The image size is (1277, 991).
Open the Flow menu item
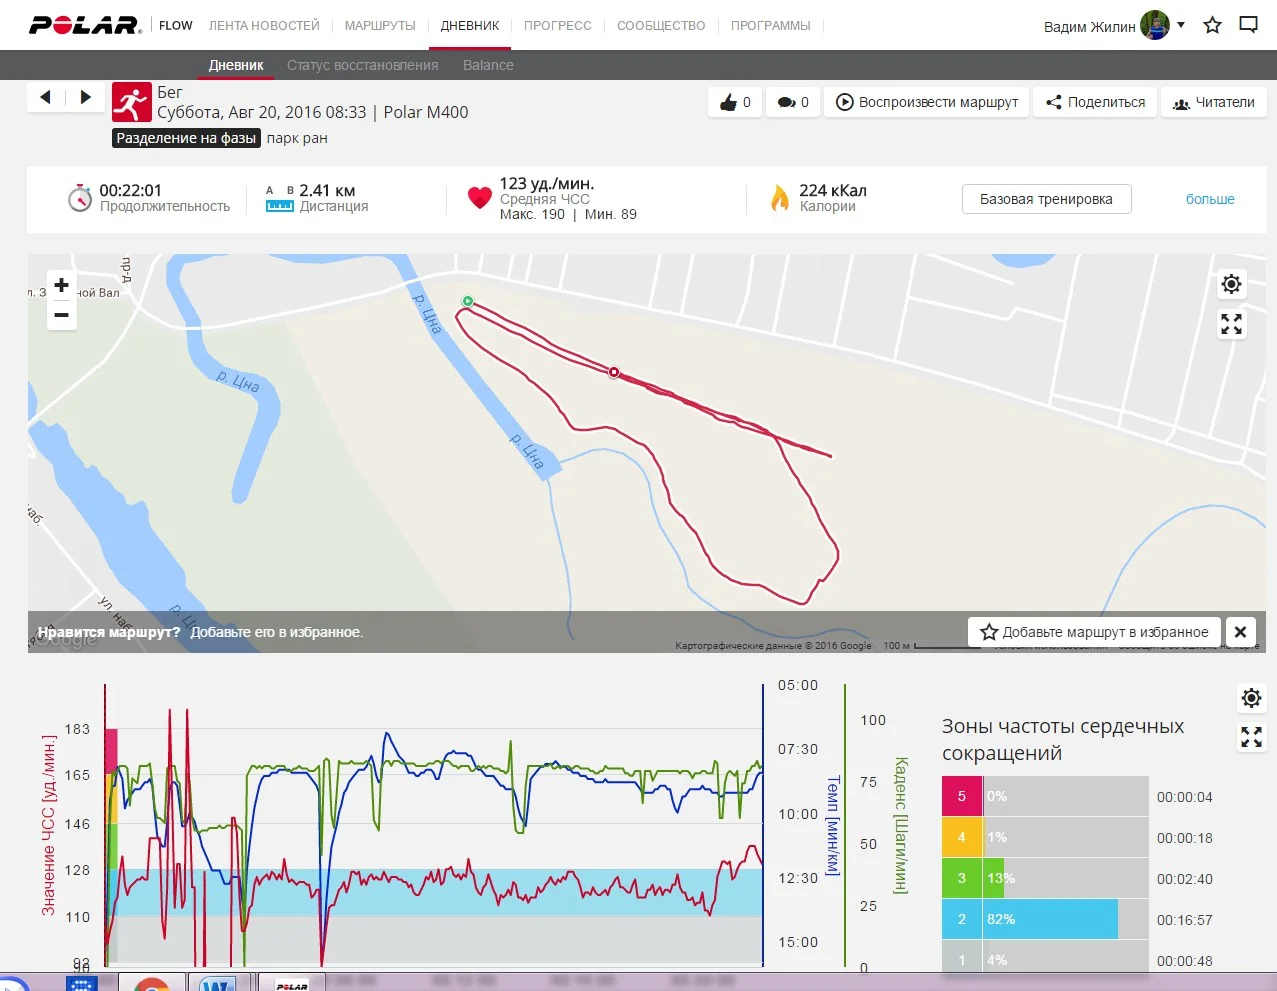pos(176,25)
